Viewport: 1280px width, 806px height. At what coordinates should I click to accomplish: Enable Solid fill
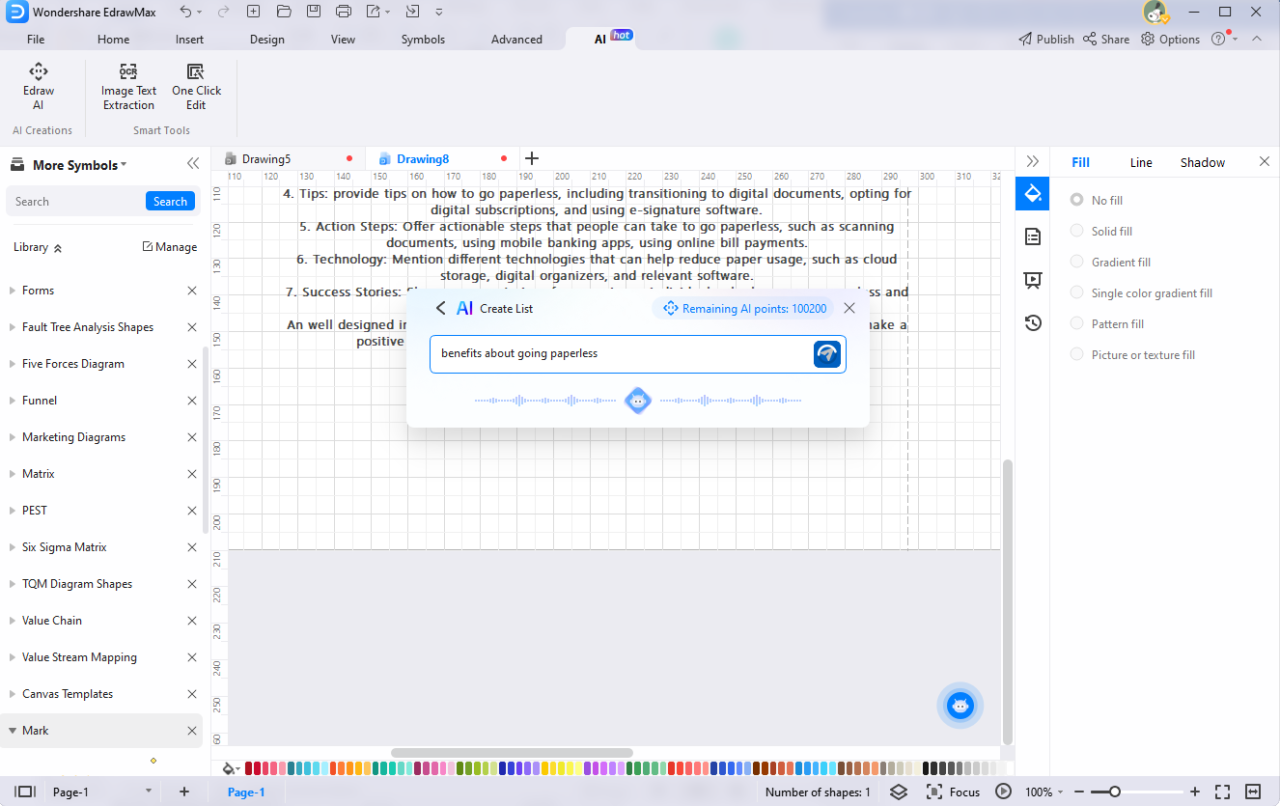click(x=1076, y=231)
